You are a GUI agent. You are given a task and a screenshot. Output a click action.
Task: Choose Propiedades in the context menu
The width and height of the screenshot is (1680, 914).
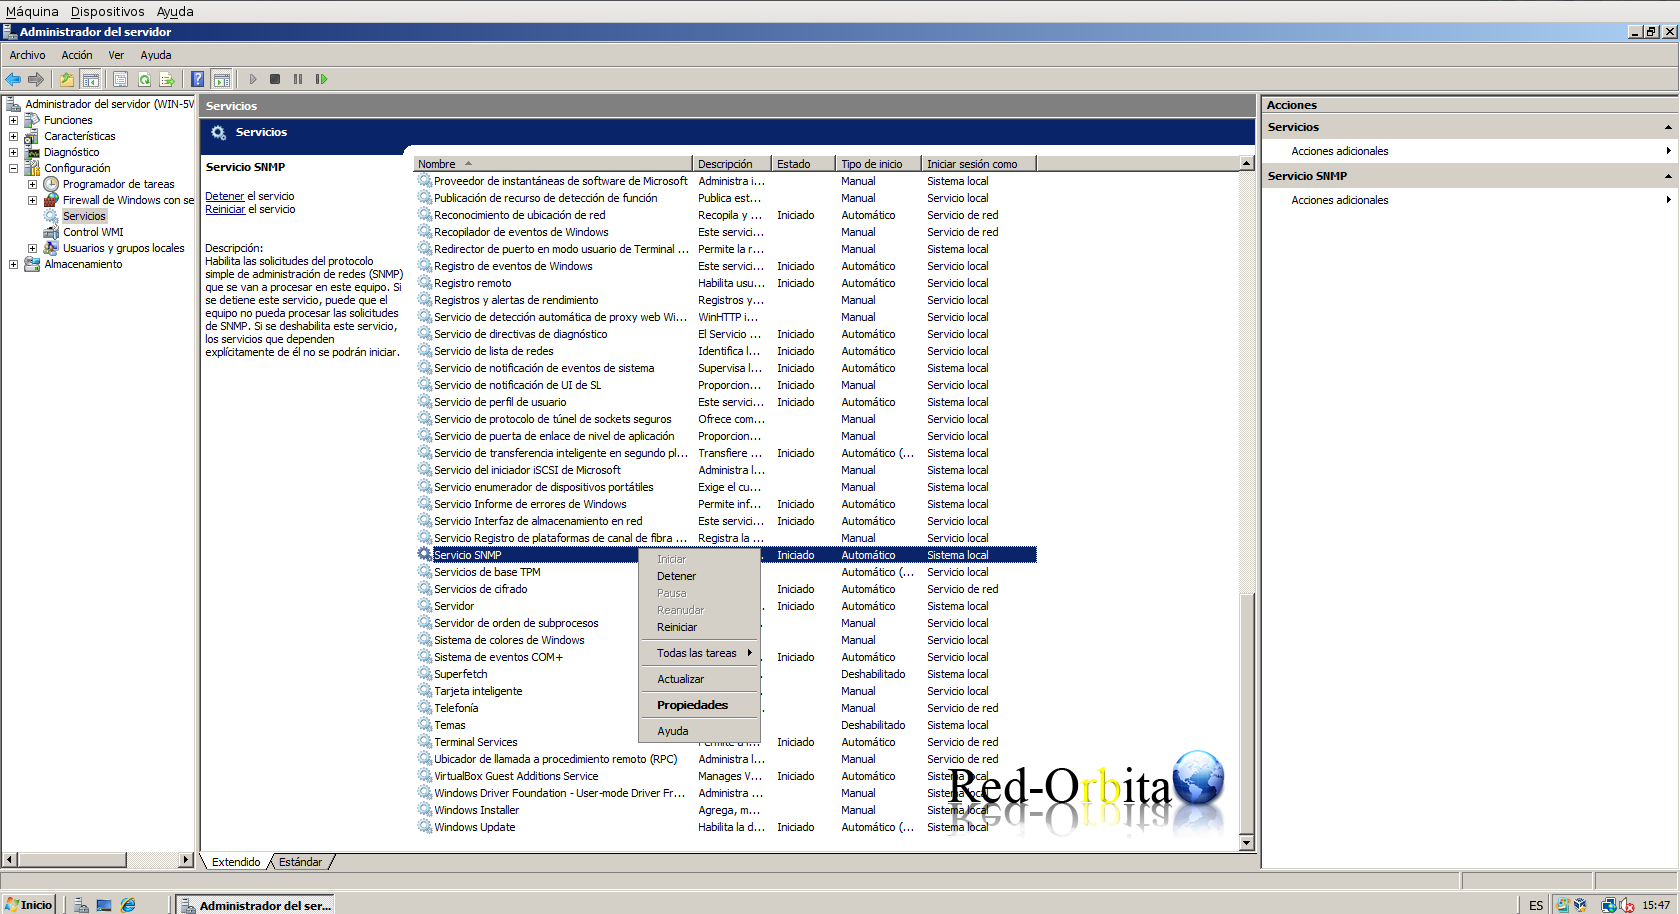[692, 705]
